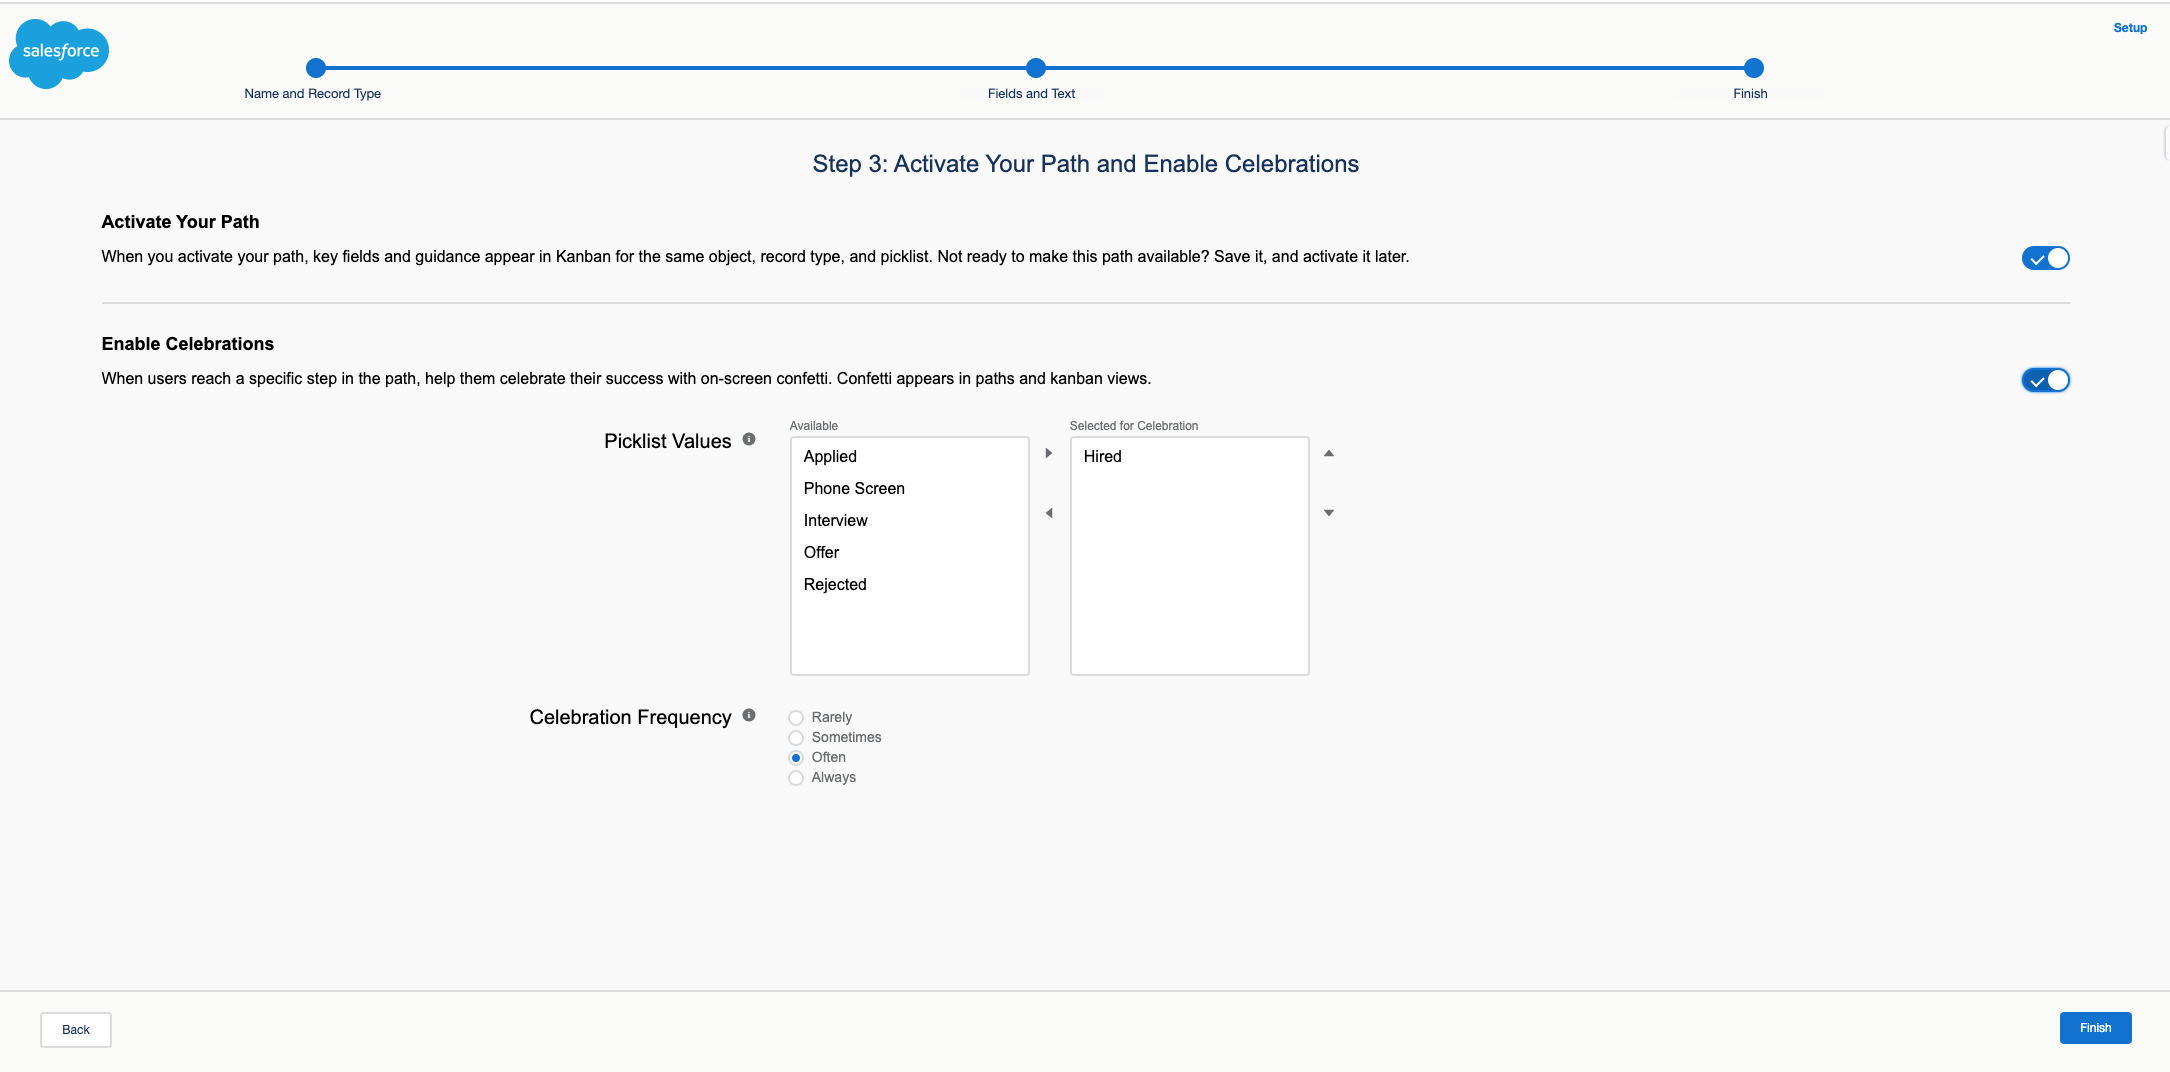Screen dimensions: 2170x1072
Task: Toggle the Activate Your Path switch
Action: [2045, 258]
